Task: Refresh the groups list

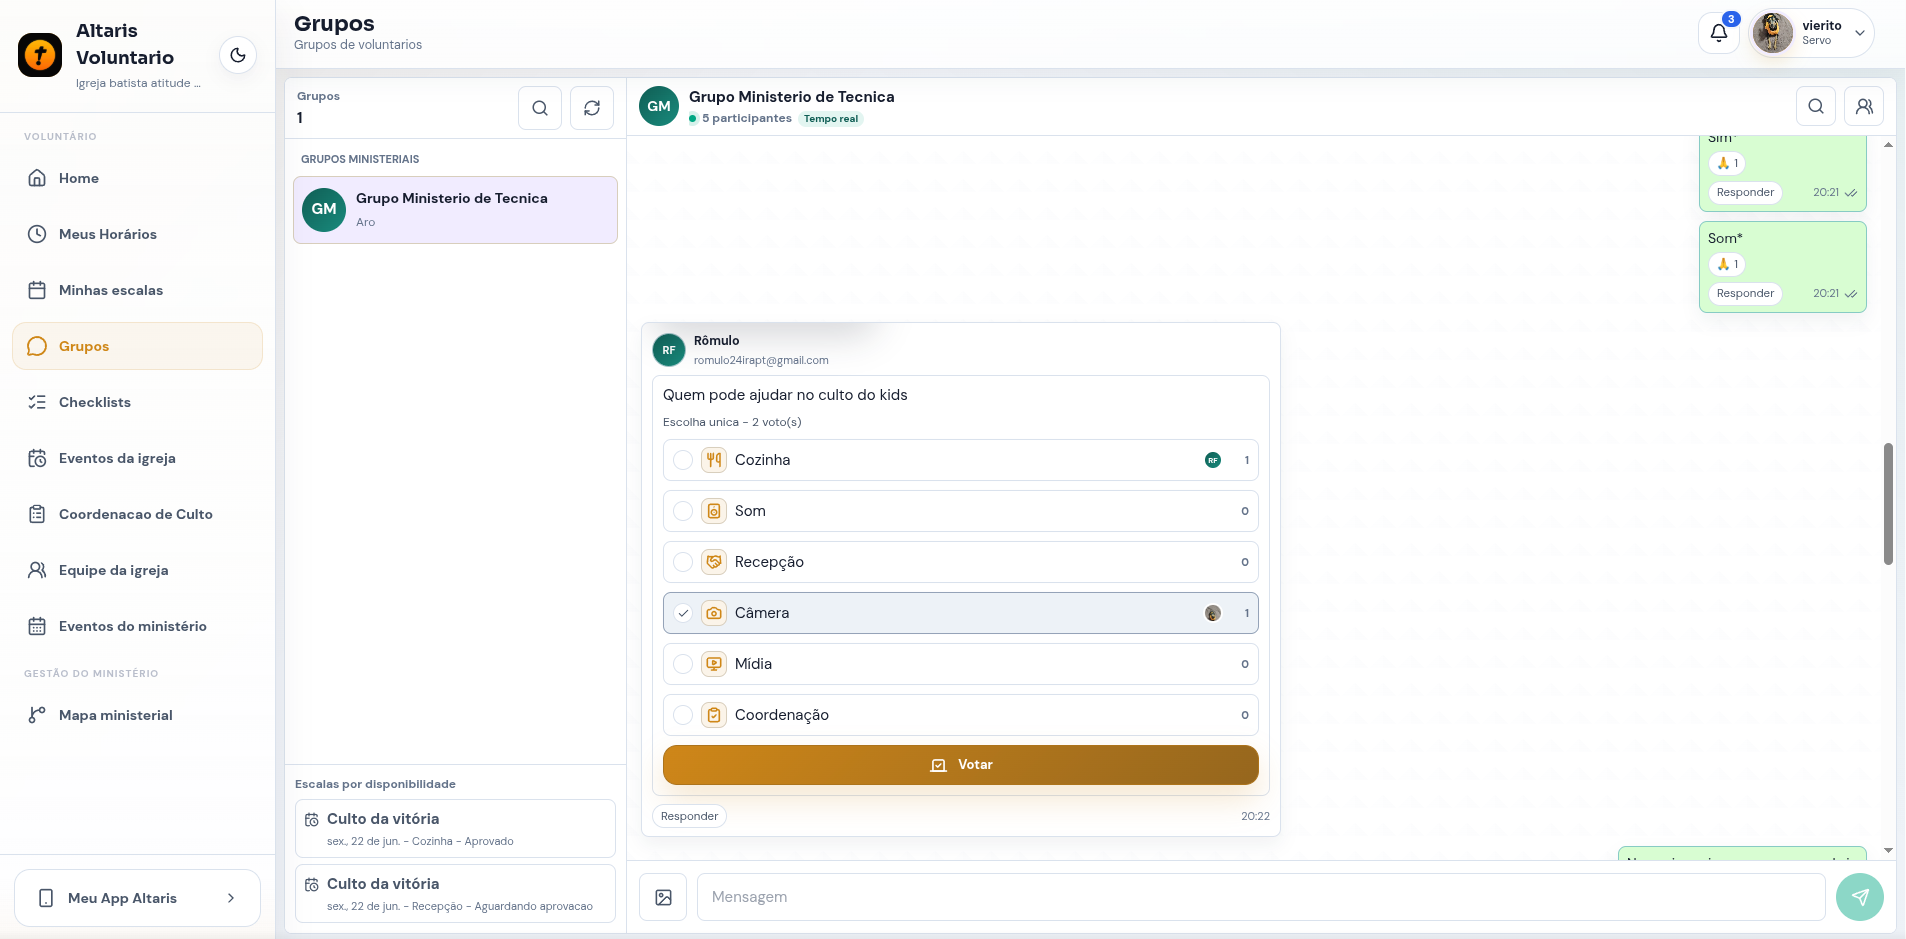Action: click(x=592, y=108)
